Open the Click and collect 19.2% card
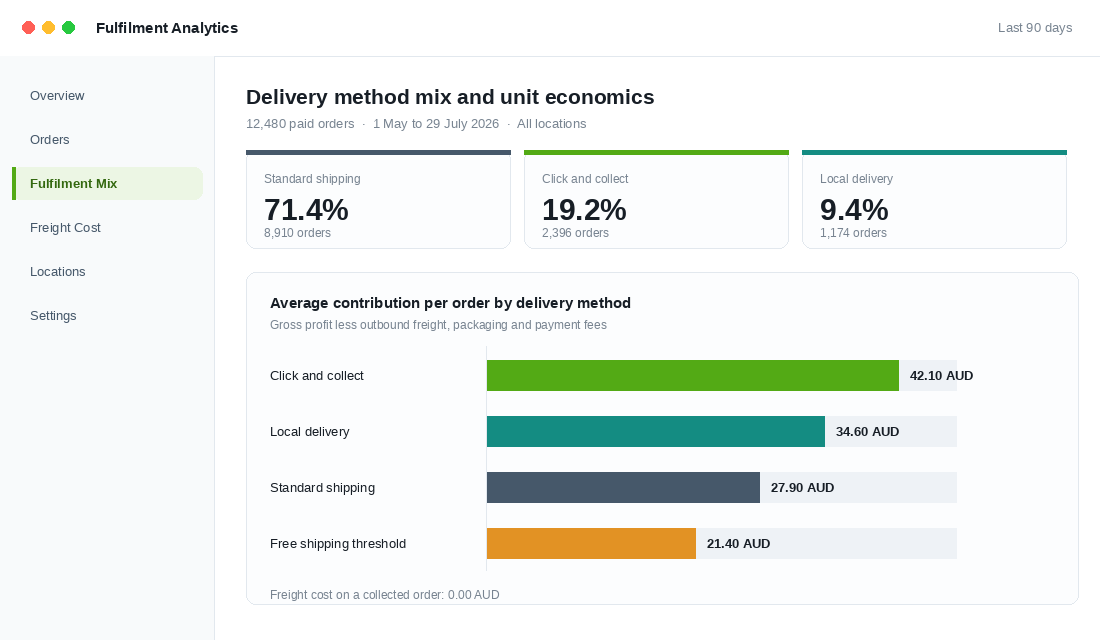The image size is (1100, 640). pos(656,199)
